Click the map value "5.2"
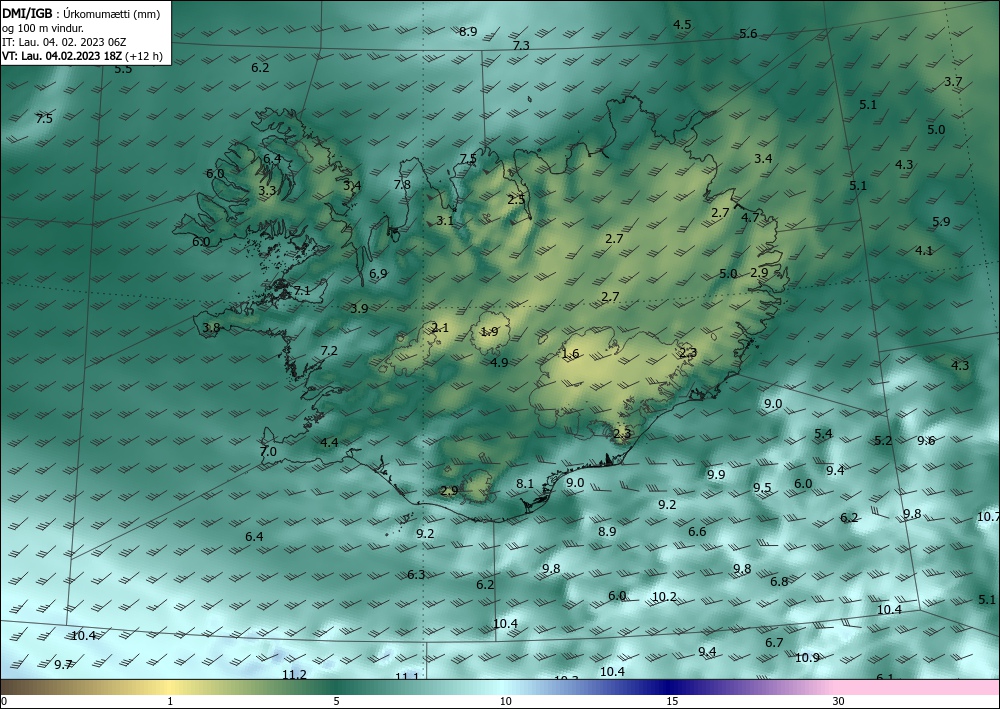The height and width of the screenshot is (709, 1000). click(883, 440)
